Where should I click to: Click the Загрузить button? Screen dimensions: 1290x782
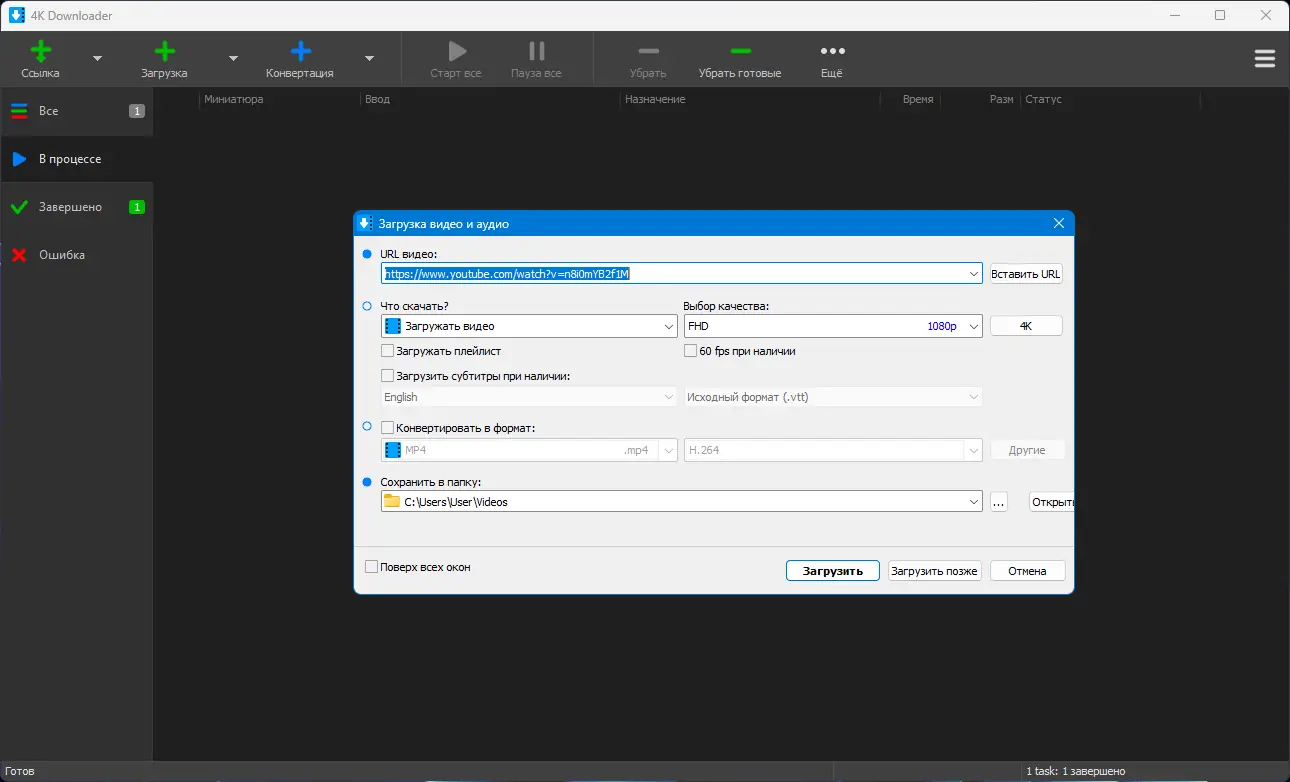tap(832, 571)
